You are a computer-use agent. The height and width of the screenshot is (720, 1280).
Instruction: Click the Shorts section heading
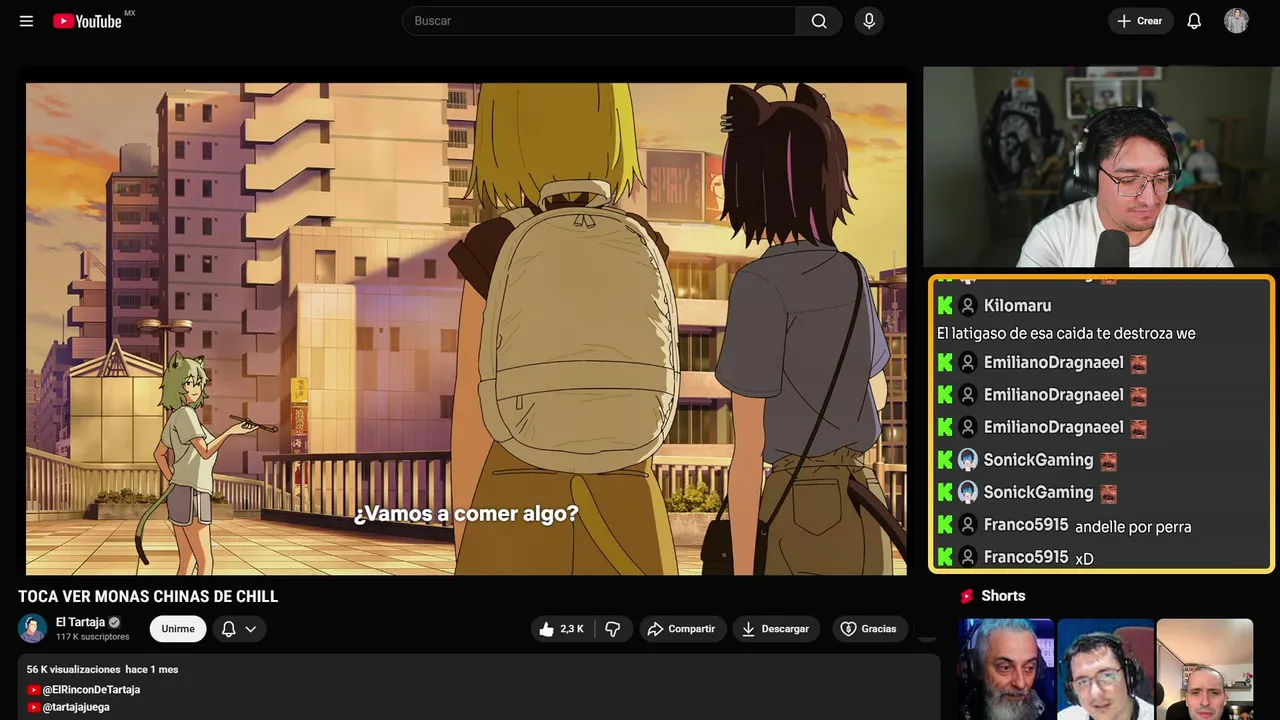(1003, 596)
